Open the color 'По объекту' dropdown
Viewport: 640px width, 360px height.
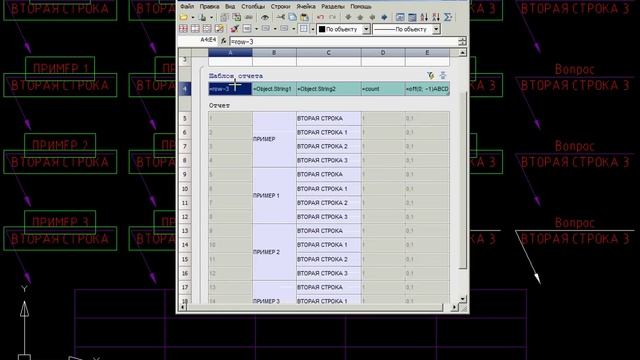[x=366, y=29]
